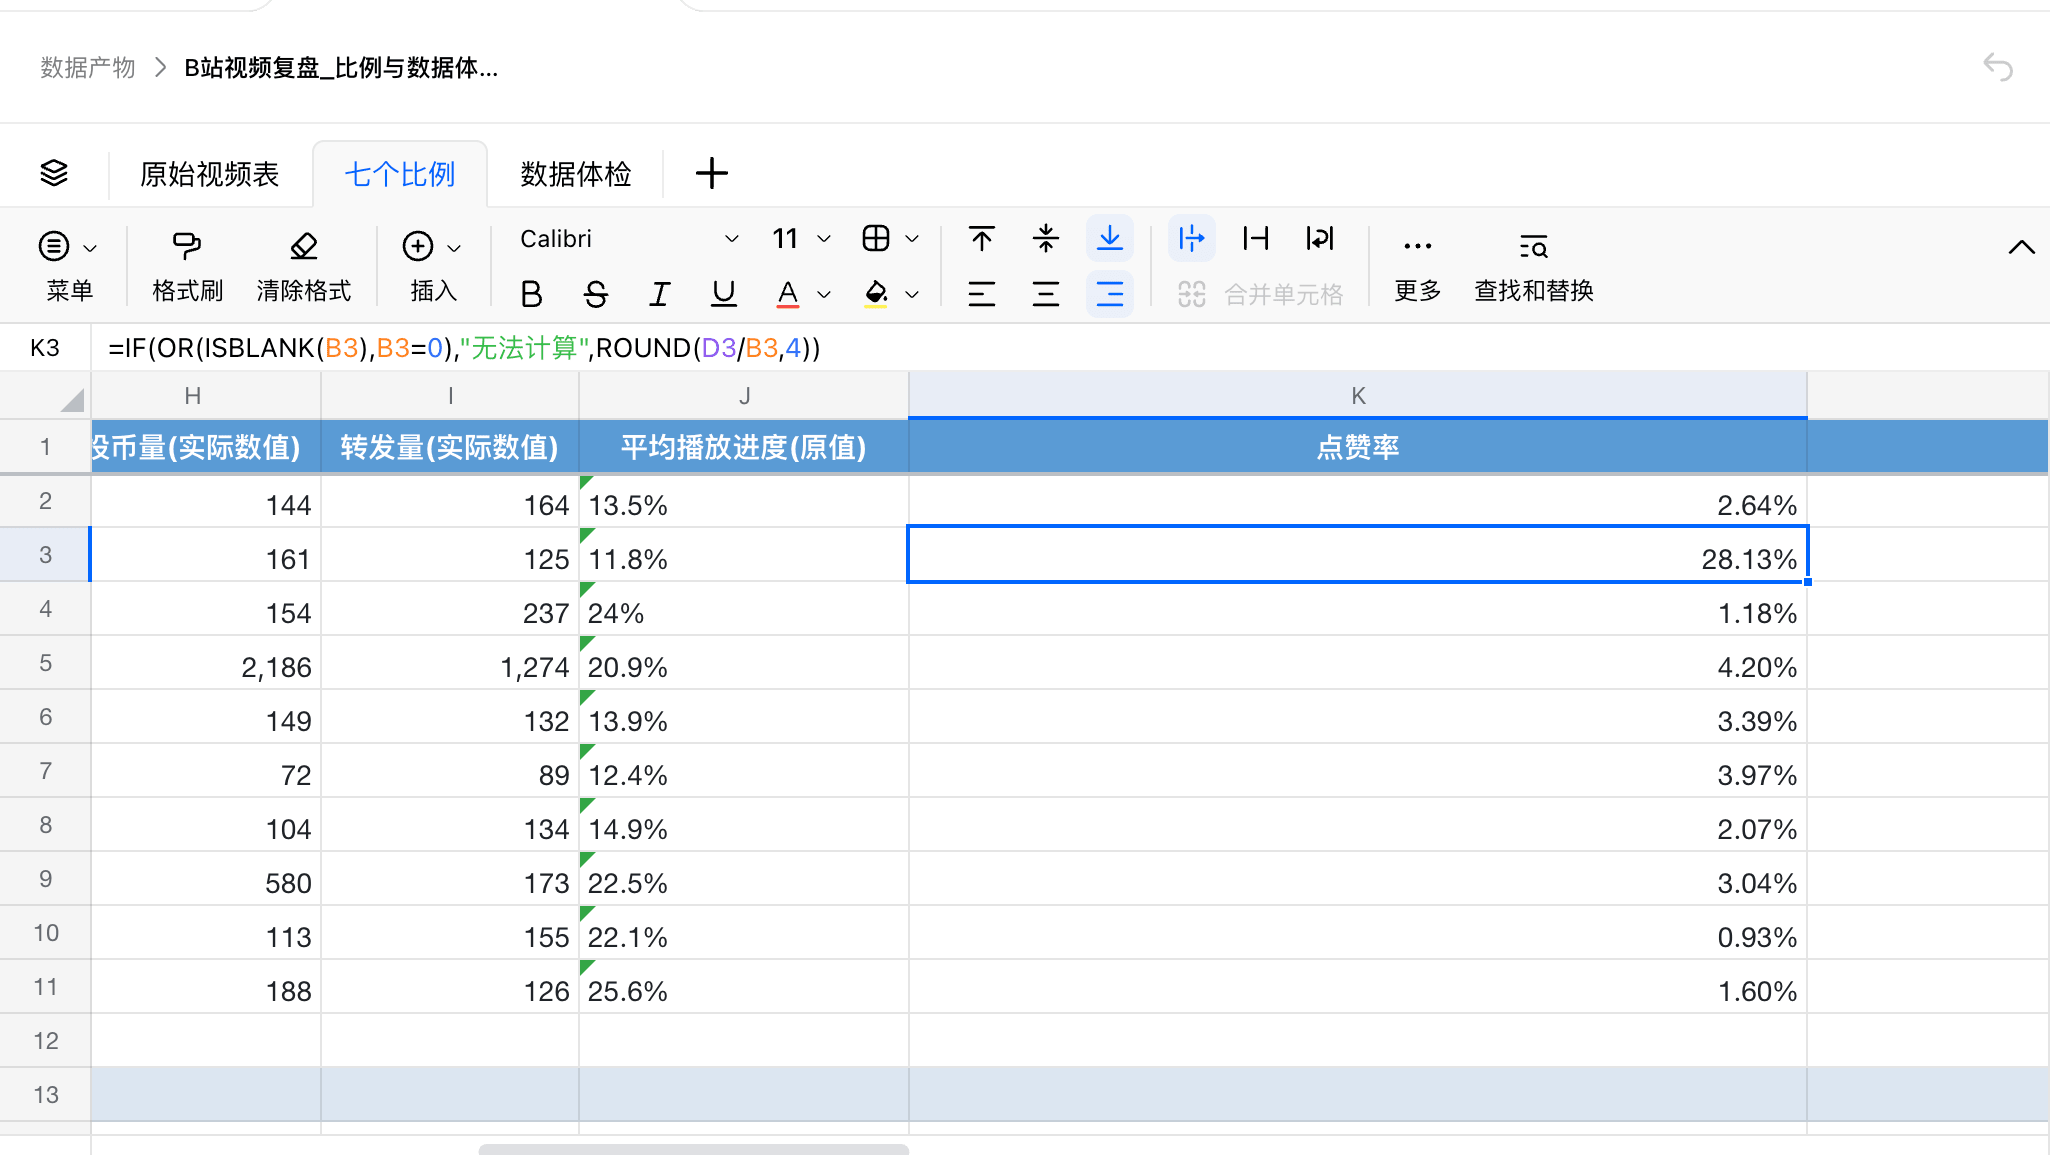This screenshot has width=2050, height=1155.
Task: Open the sheet layers list icon
Action: pos(54,173)
